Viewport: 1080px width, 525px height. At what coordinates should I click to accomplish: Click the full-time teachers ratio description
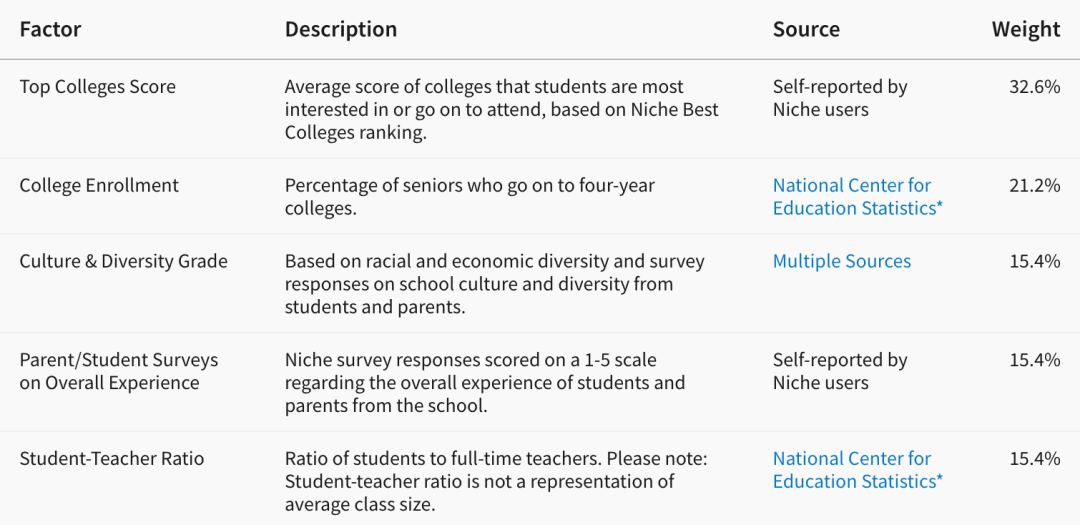pyautogui.click(x=495, y=481)
